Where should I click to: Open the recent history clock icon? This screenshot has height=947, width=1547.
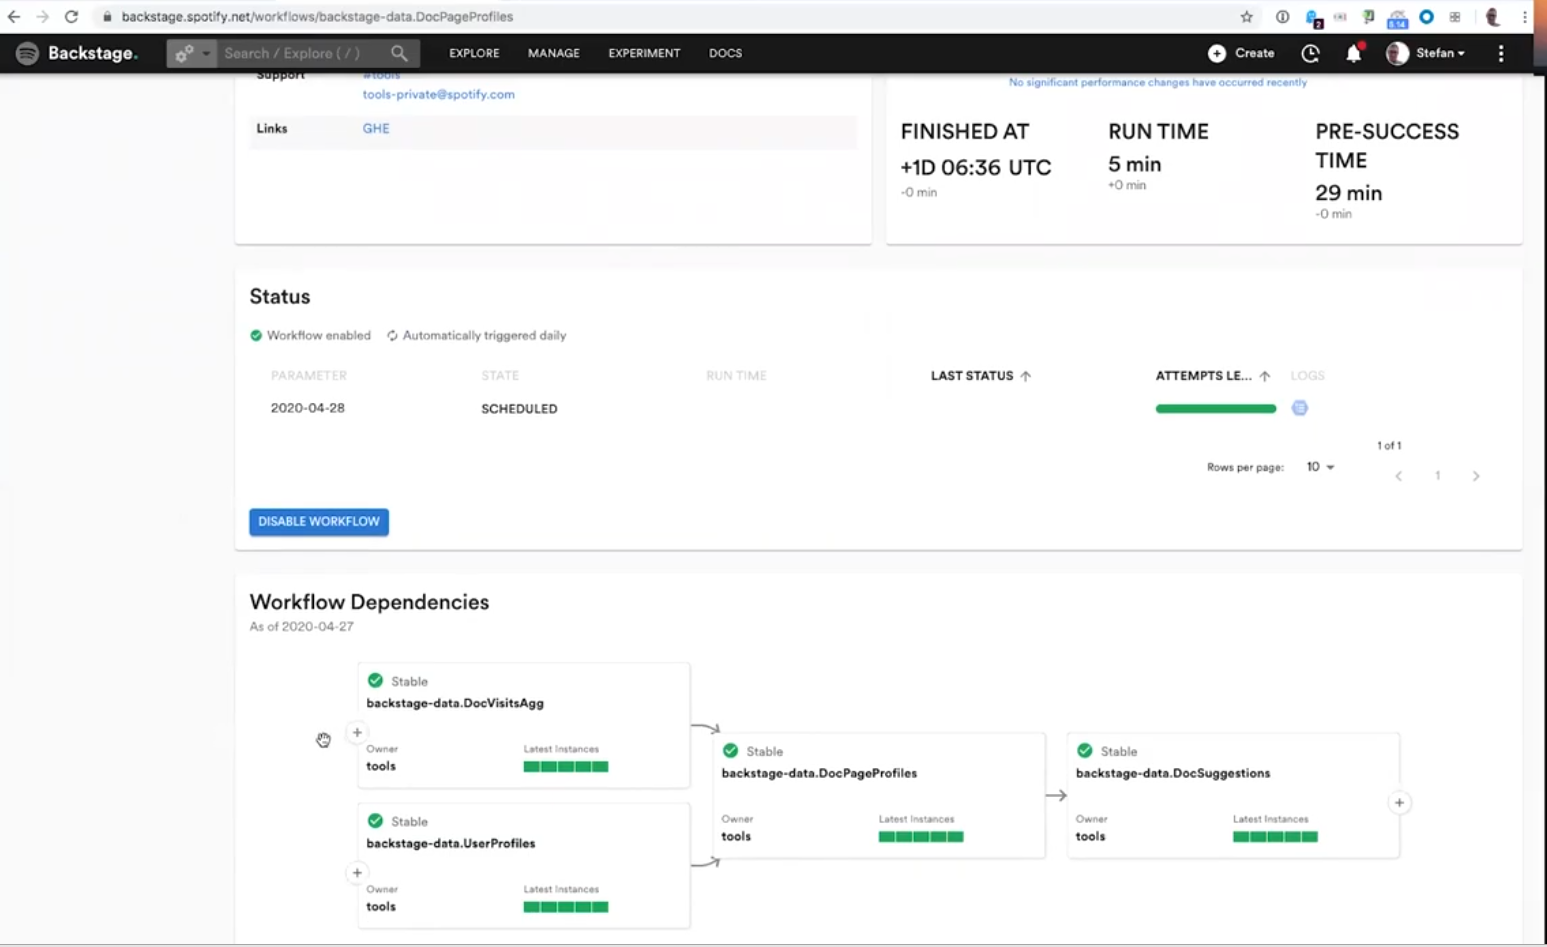pyautogui.click(x=1310, y=53)
